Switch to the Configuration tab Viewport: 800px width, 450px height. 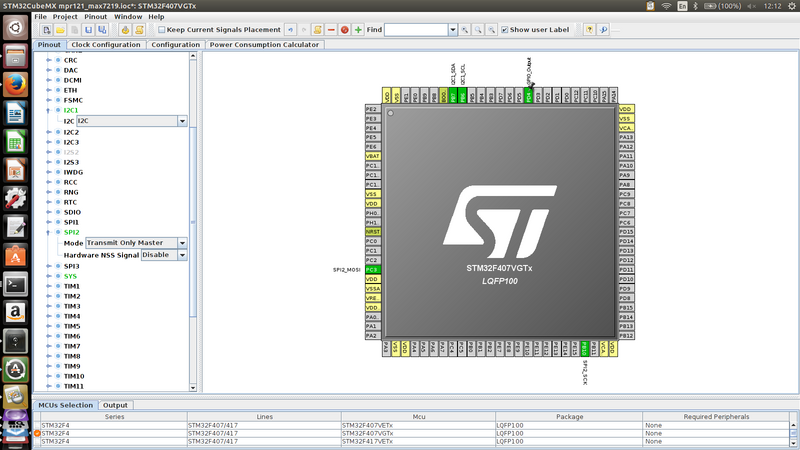(176, 45)
